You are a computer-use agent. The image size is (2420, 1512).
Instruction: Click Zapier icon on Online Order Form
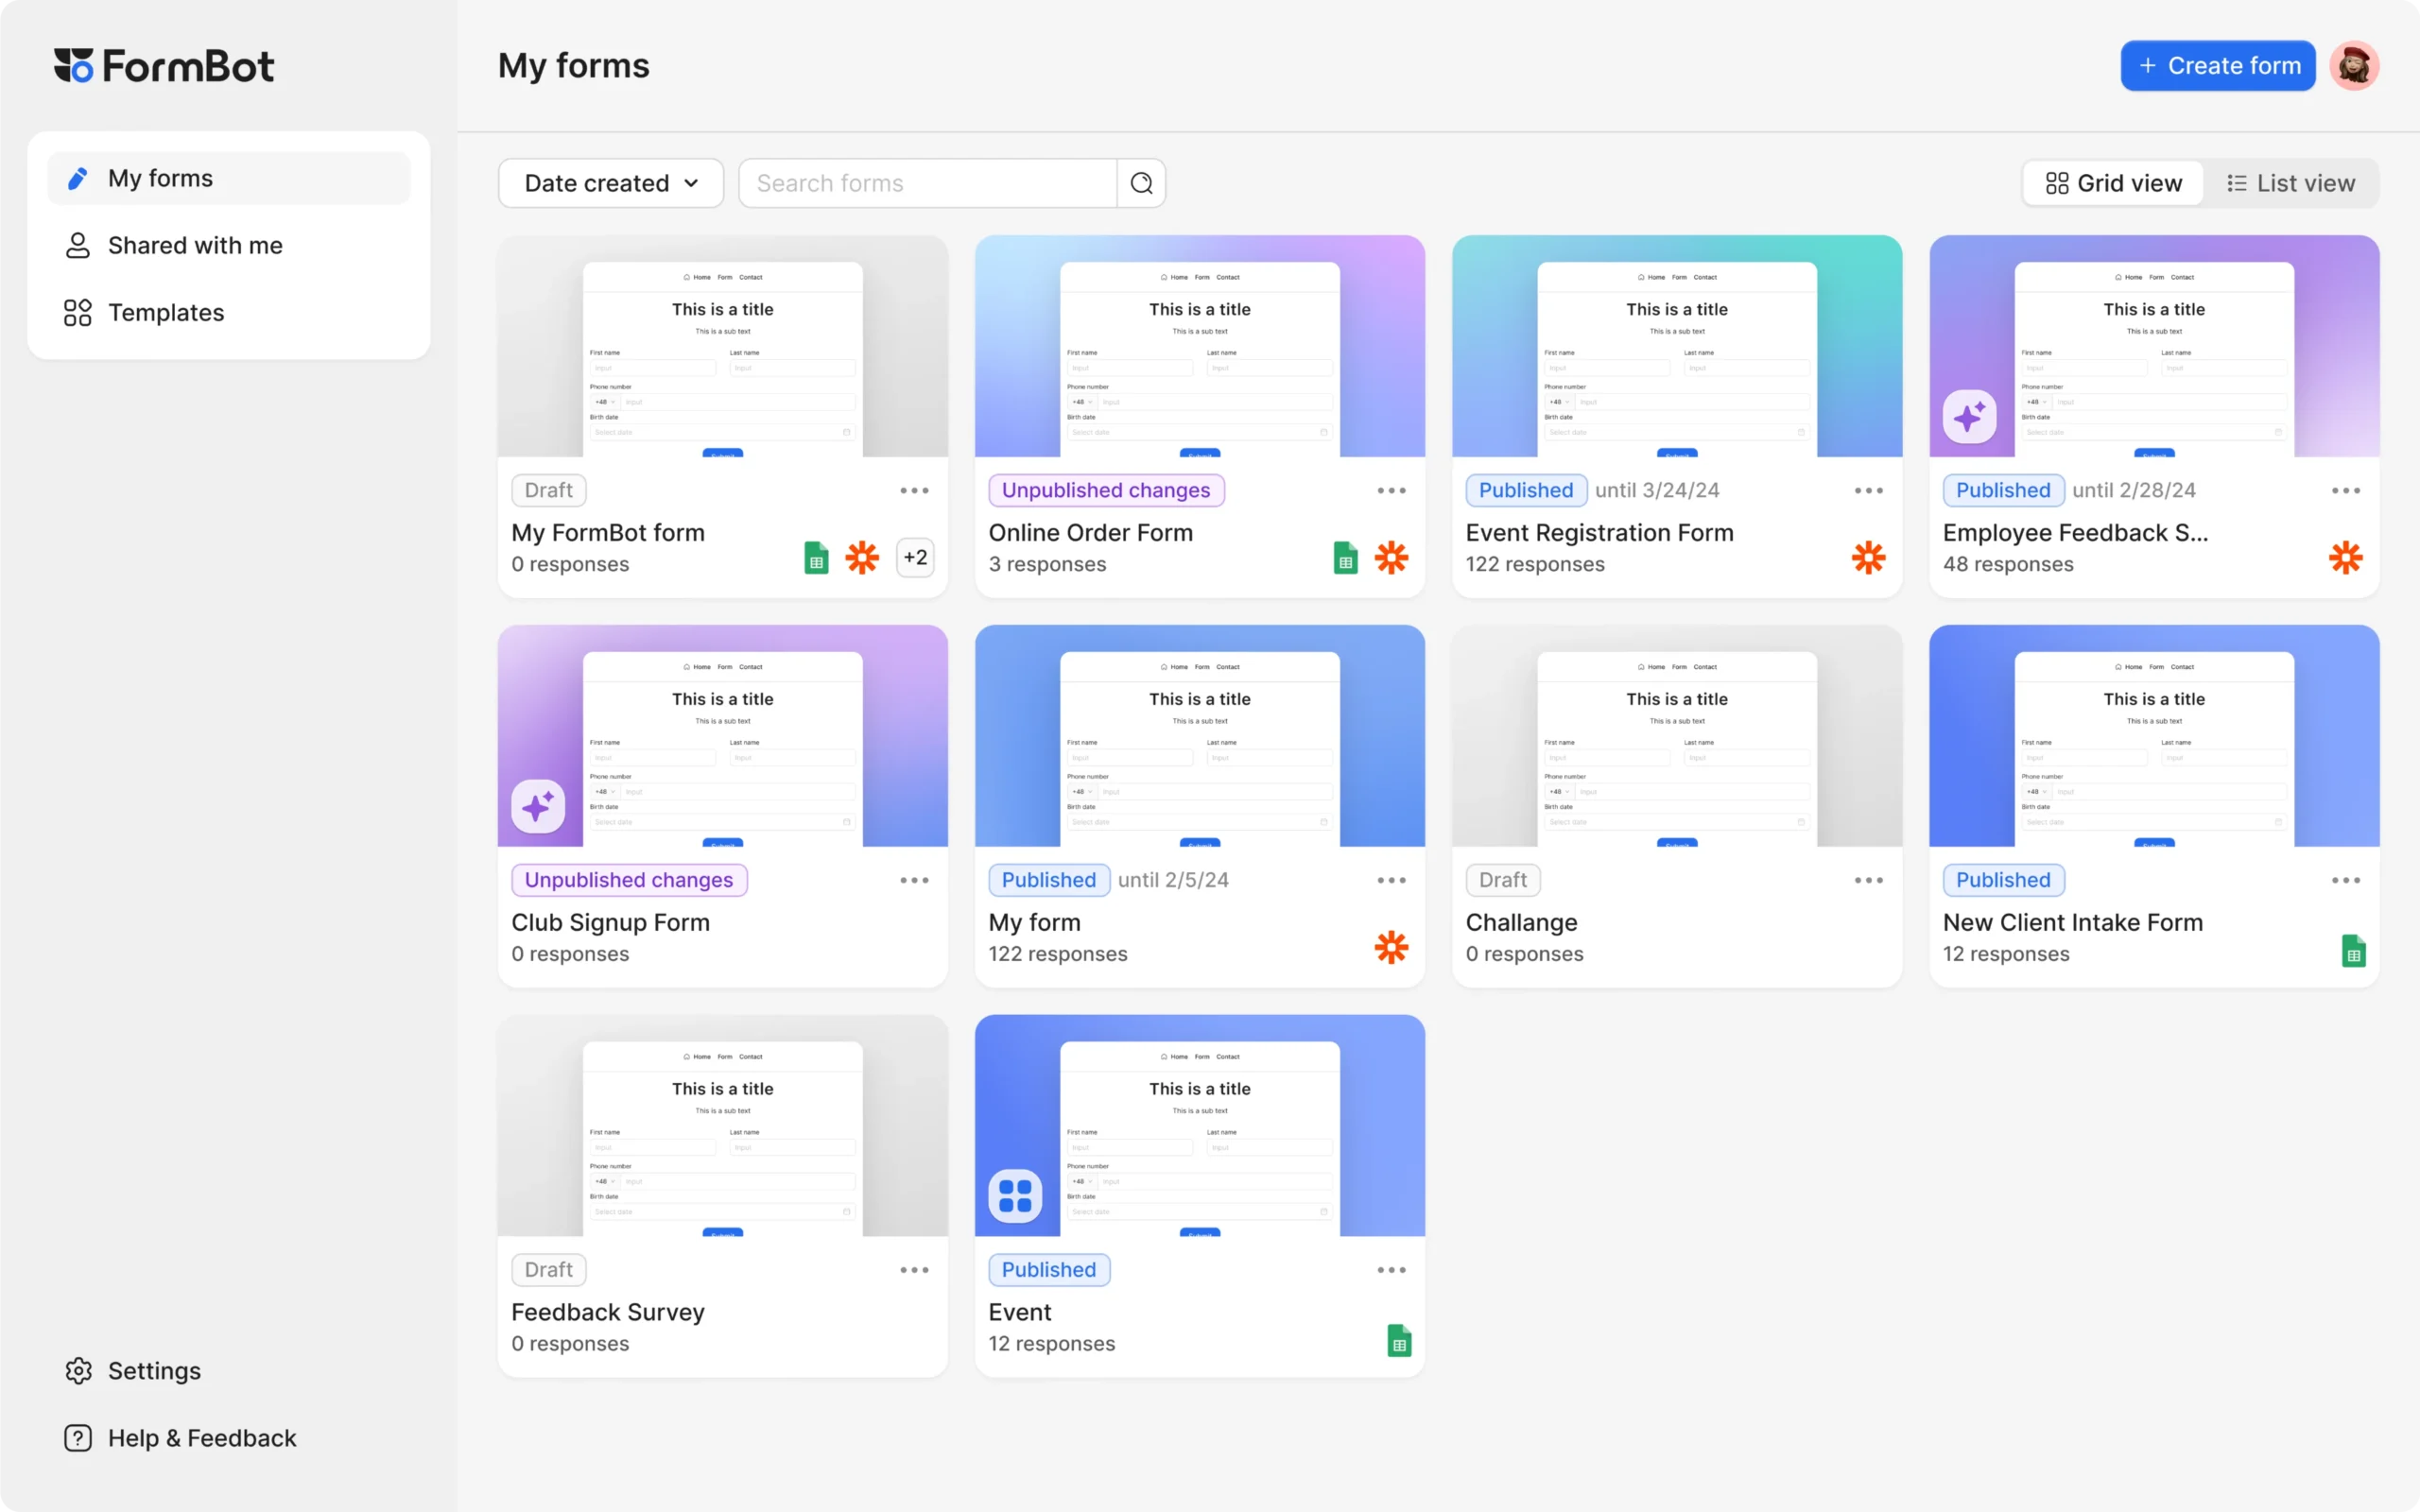(x=1391, y=557)
